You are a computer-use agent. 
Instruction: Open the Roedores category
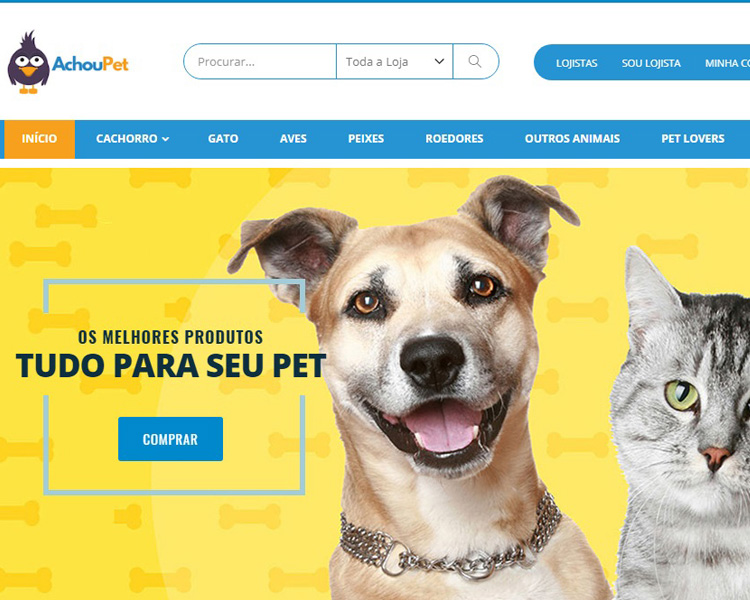(x=454, y=139)
